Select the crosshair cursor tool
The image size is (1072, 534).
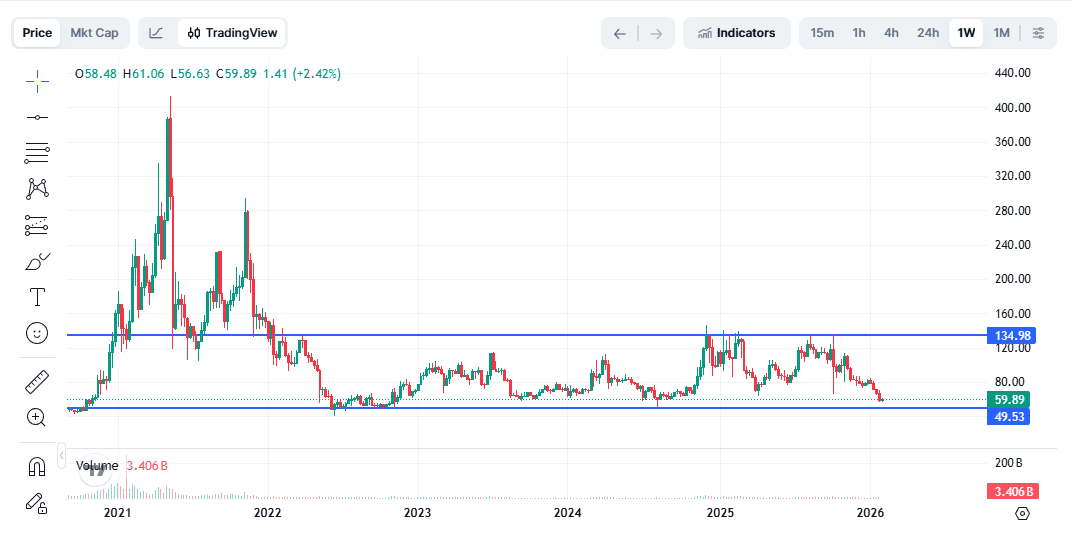[x=37, y=81]
